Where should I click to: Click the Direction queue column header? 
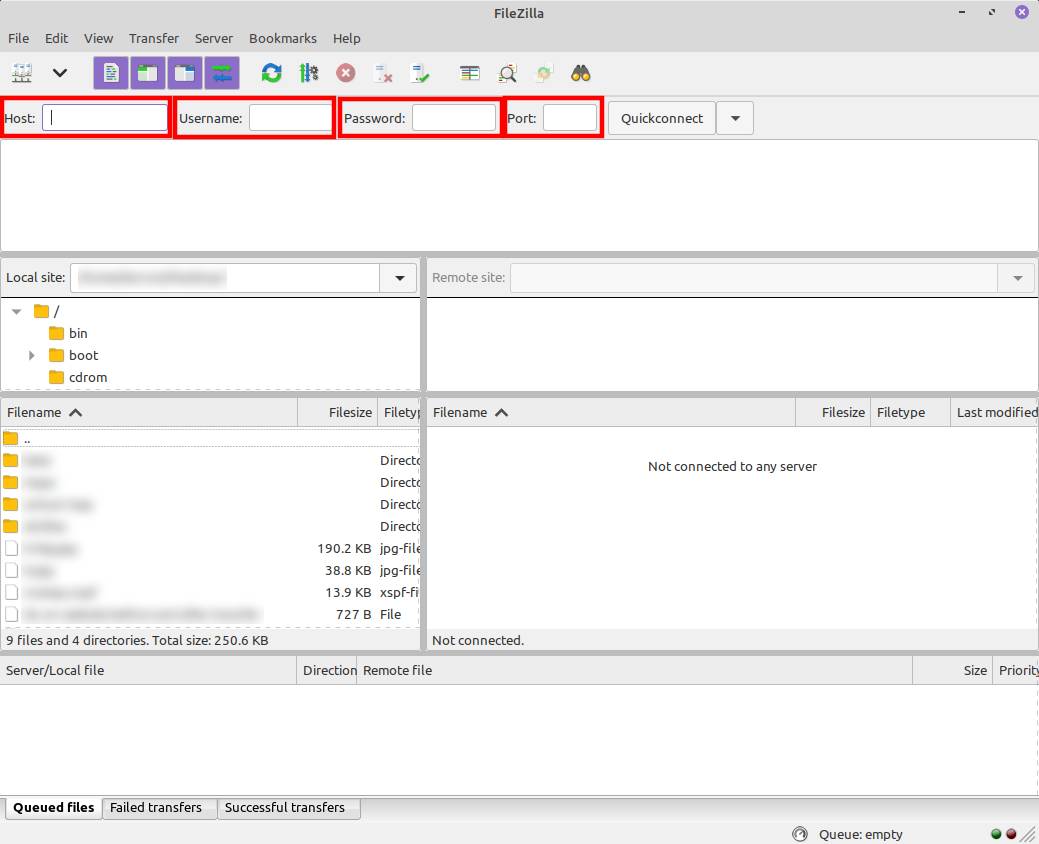point(327,670)
